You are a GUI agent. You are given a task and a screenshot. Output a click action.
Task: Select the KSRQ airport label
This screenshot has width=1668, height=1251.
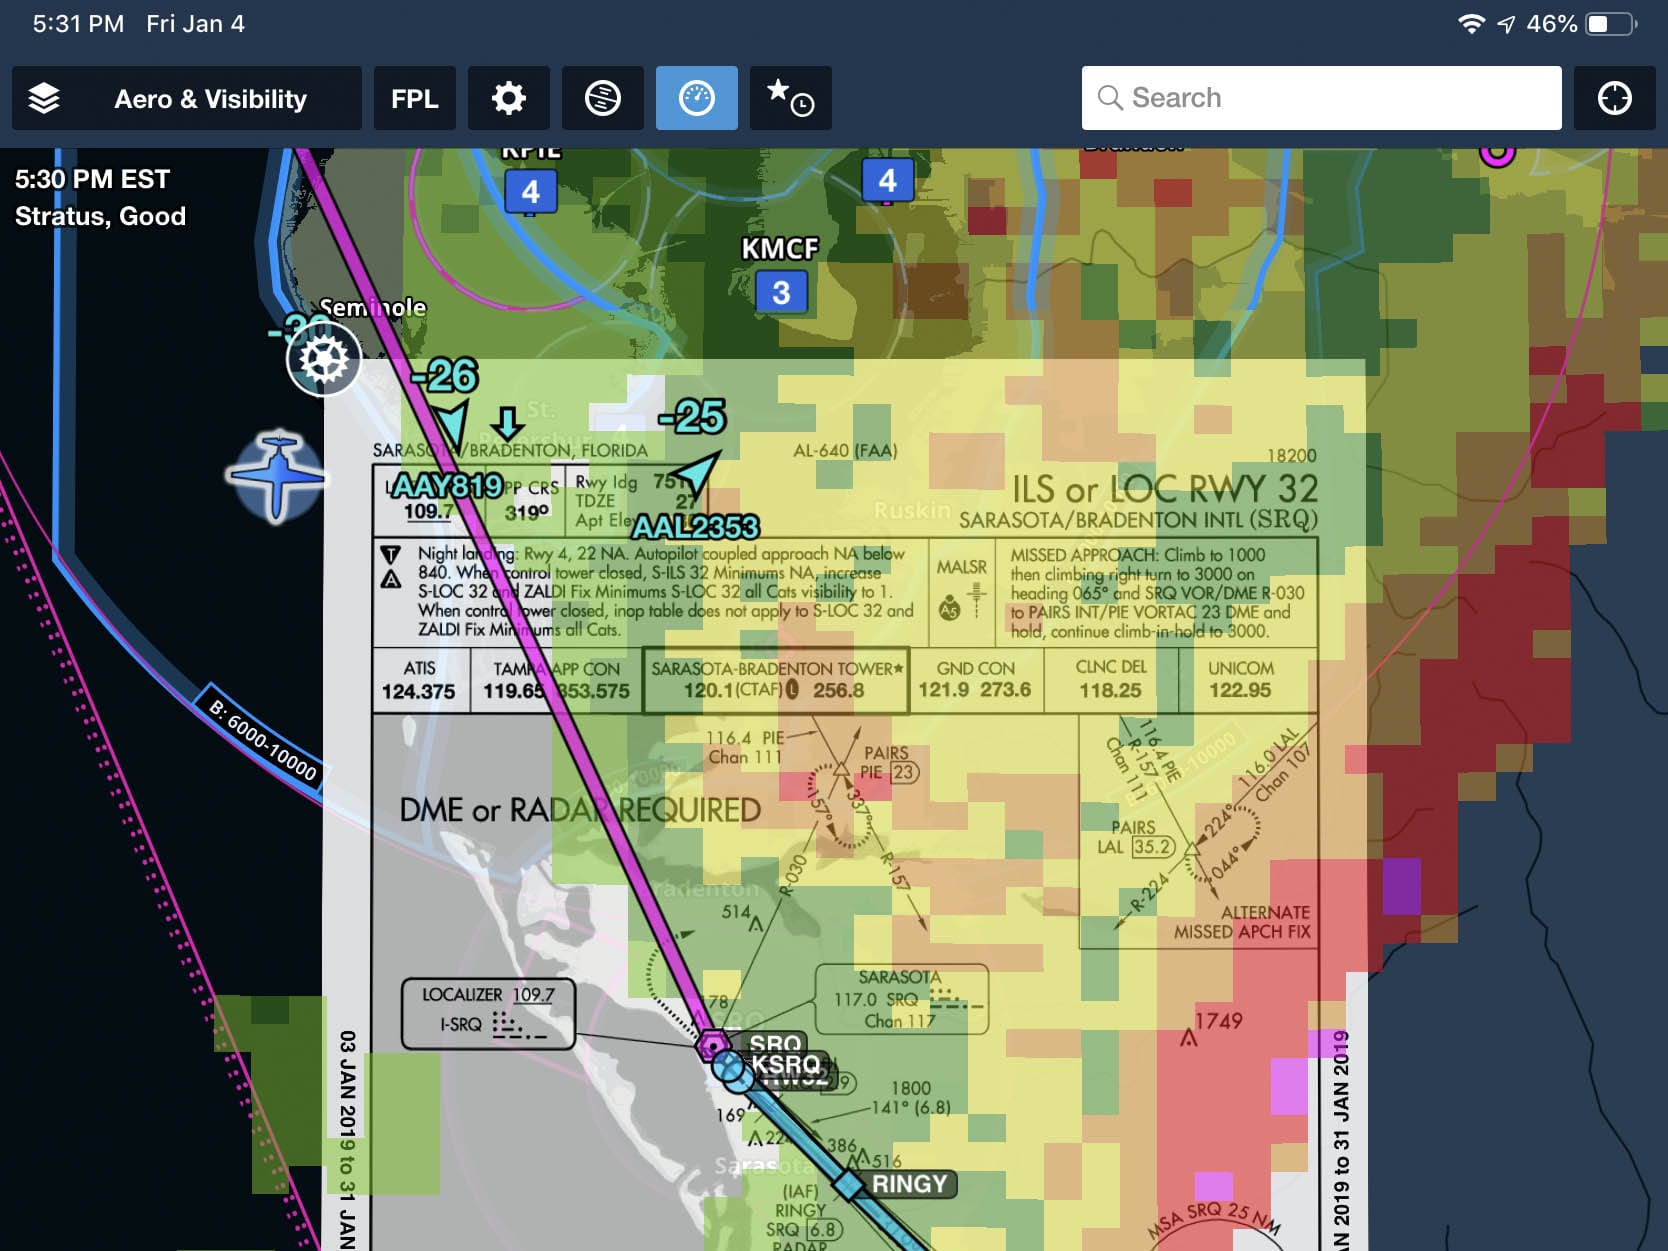786,1064
